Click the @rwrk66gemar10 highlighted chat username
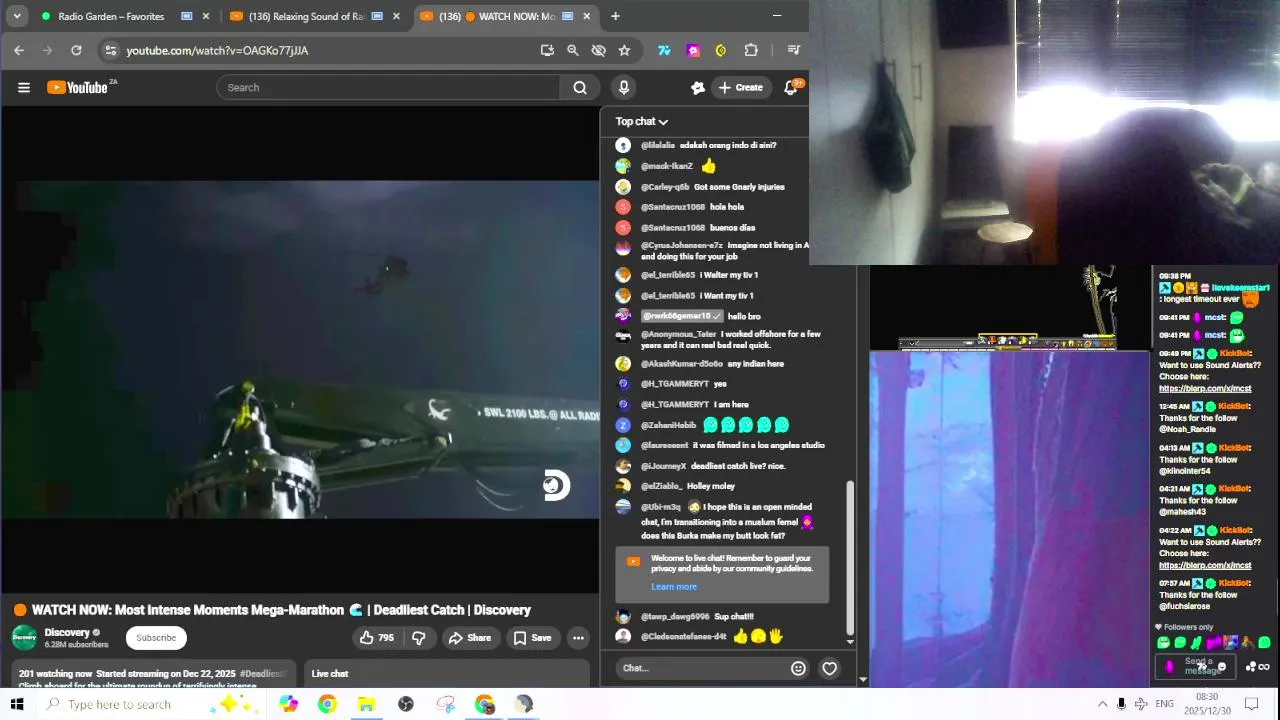 click(x=682, y=316)
